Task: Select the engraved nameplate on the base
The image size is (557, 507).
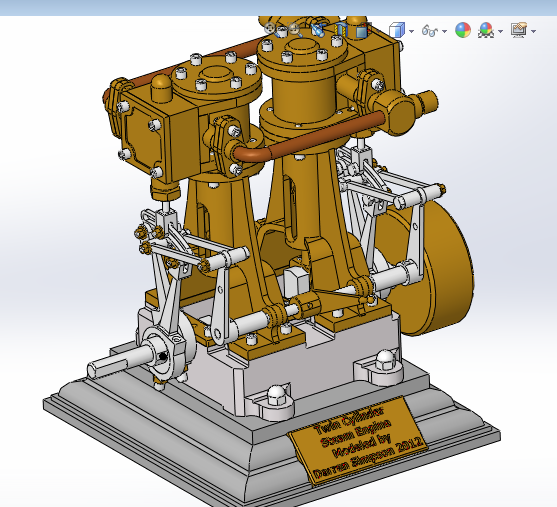Action: tap(358, 441)
